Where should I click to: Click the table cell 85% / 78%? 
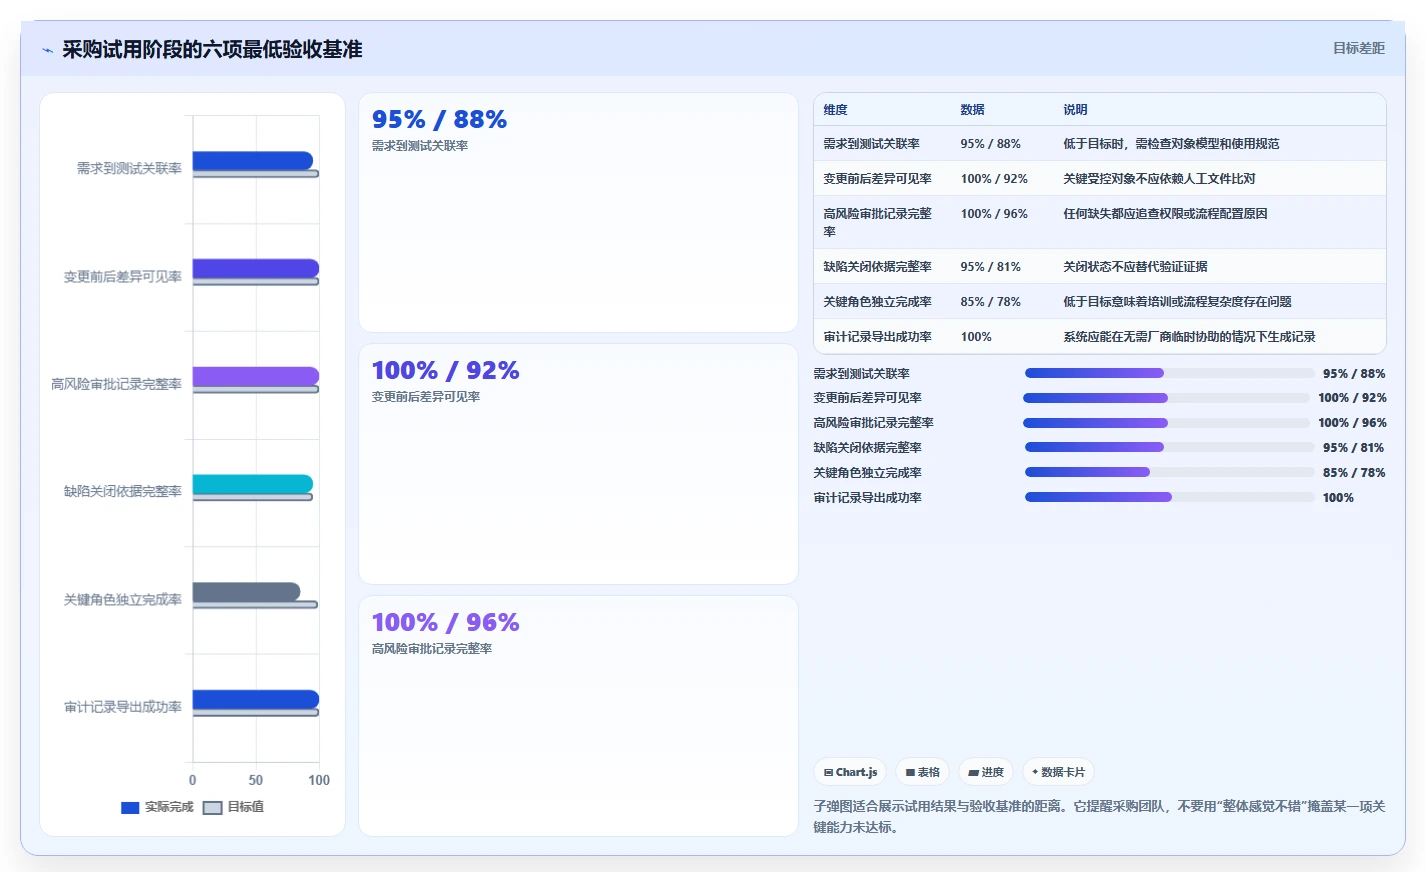pyautogui.click(x=990, y=302)
